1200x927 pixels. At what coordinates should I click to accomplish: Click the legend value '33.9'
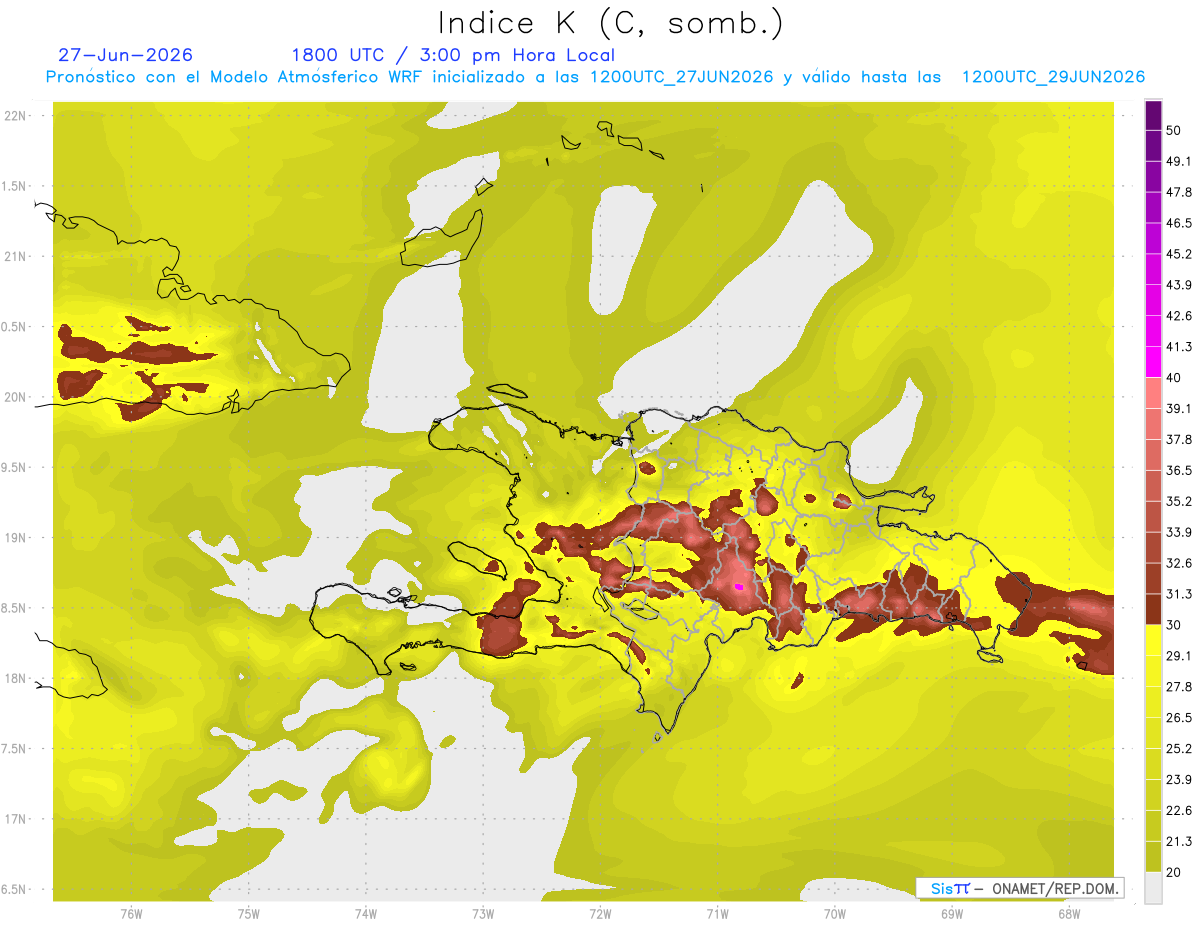coord(1179,532)
